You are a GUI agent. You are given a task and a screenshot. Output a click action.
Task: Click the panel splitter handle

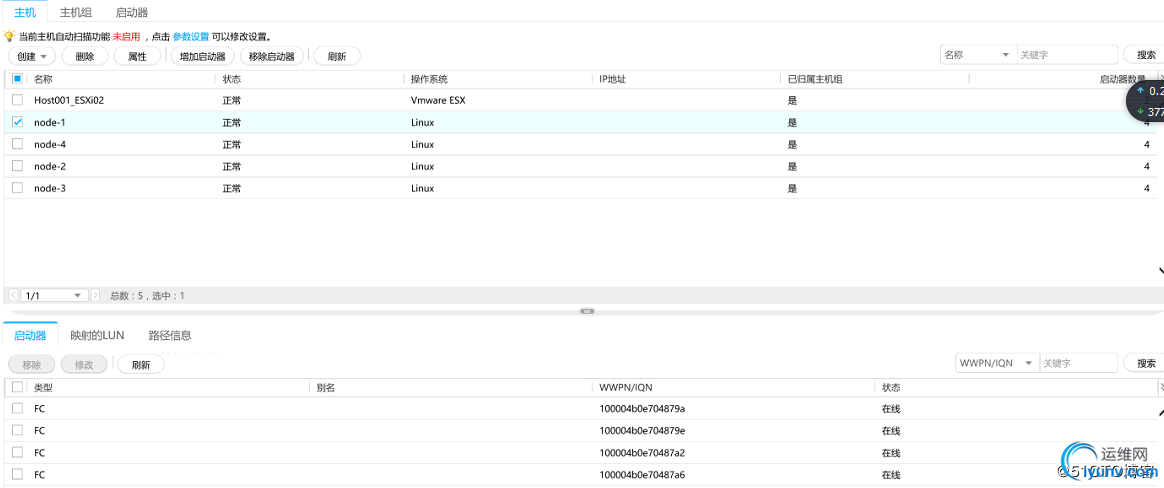(587, 311)
